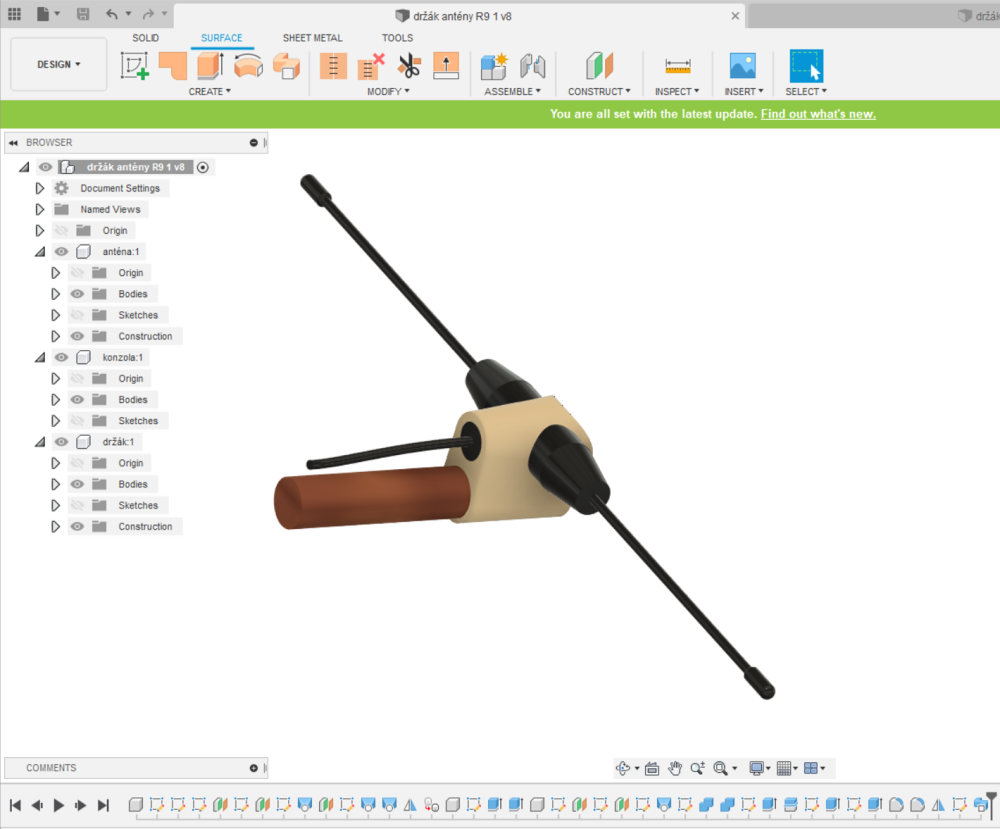Image resolution: width=1000 pixels, height=829 pixels.
Task: Hide the konzola:1 component
Action: coord(62,358)
